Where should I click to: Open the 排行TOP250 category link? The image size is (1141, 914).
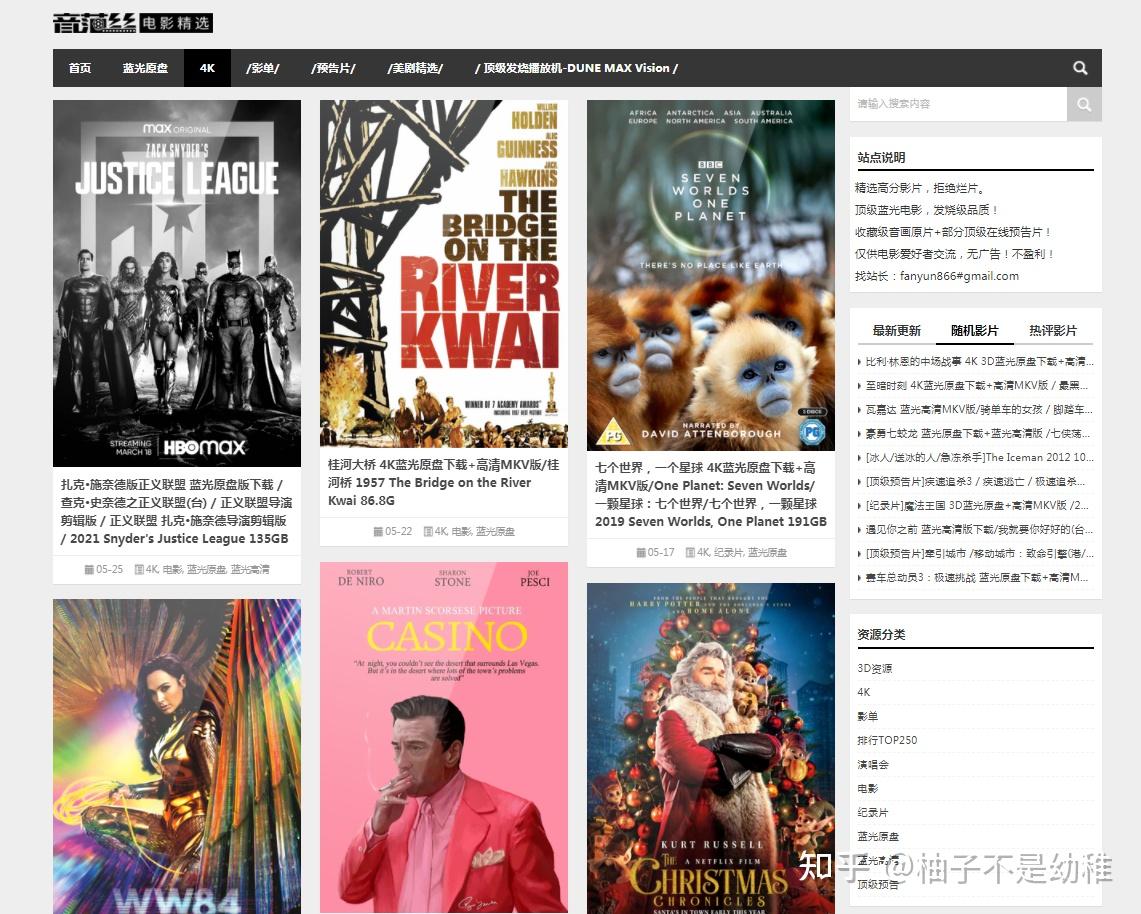tap(887, 740)
